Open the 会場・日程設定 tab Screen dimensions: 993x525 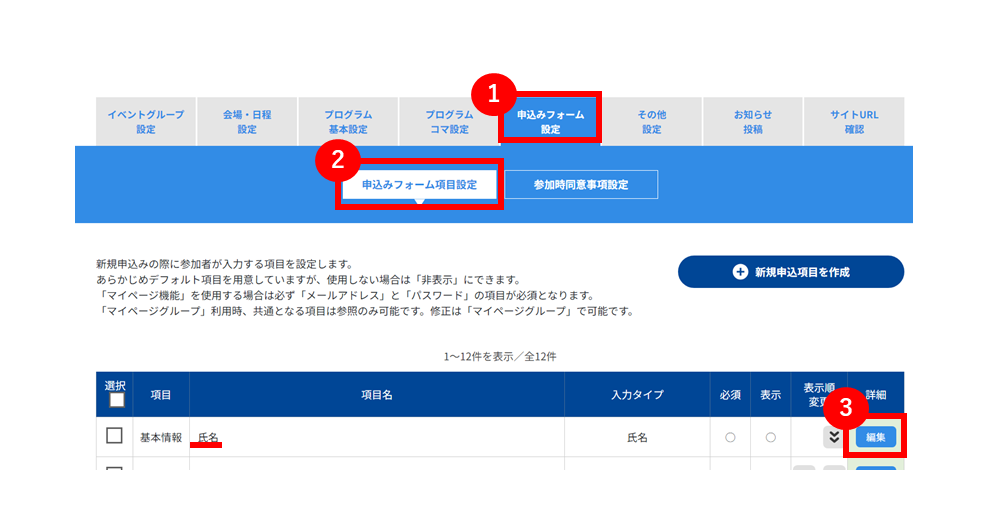coord(247,122)
